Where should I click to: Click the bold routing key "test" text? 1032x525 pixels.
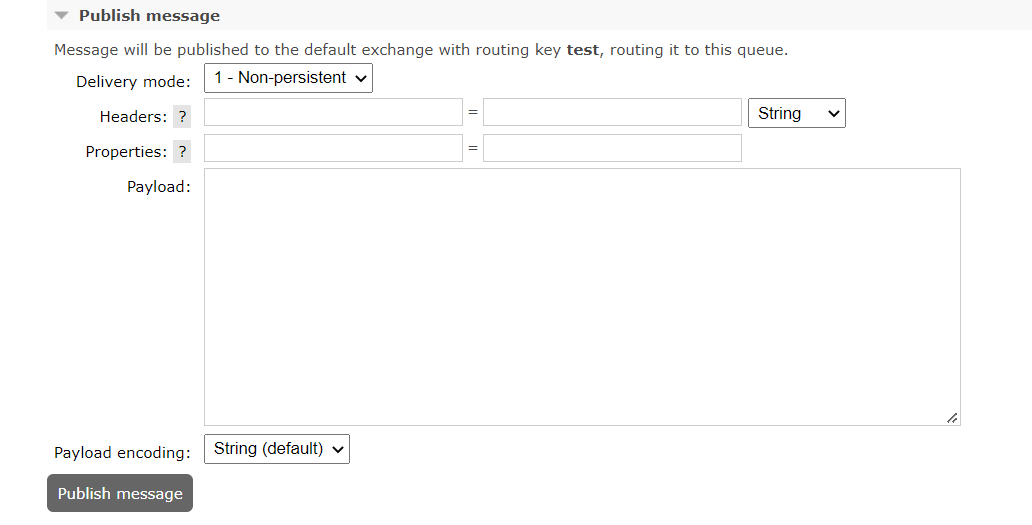(x=582, y=50)
